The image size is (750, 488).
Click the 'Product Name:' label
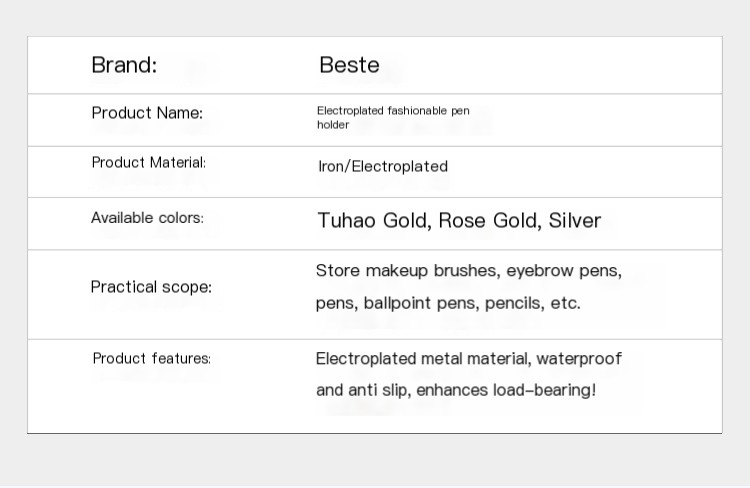147,113
